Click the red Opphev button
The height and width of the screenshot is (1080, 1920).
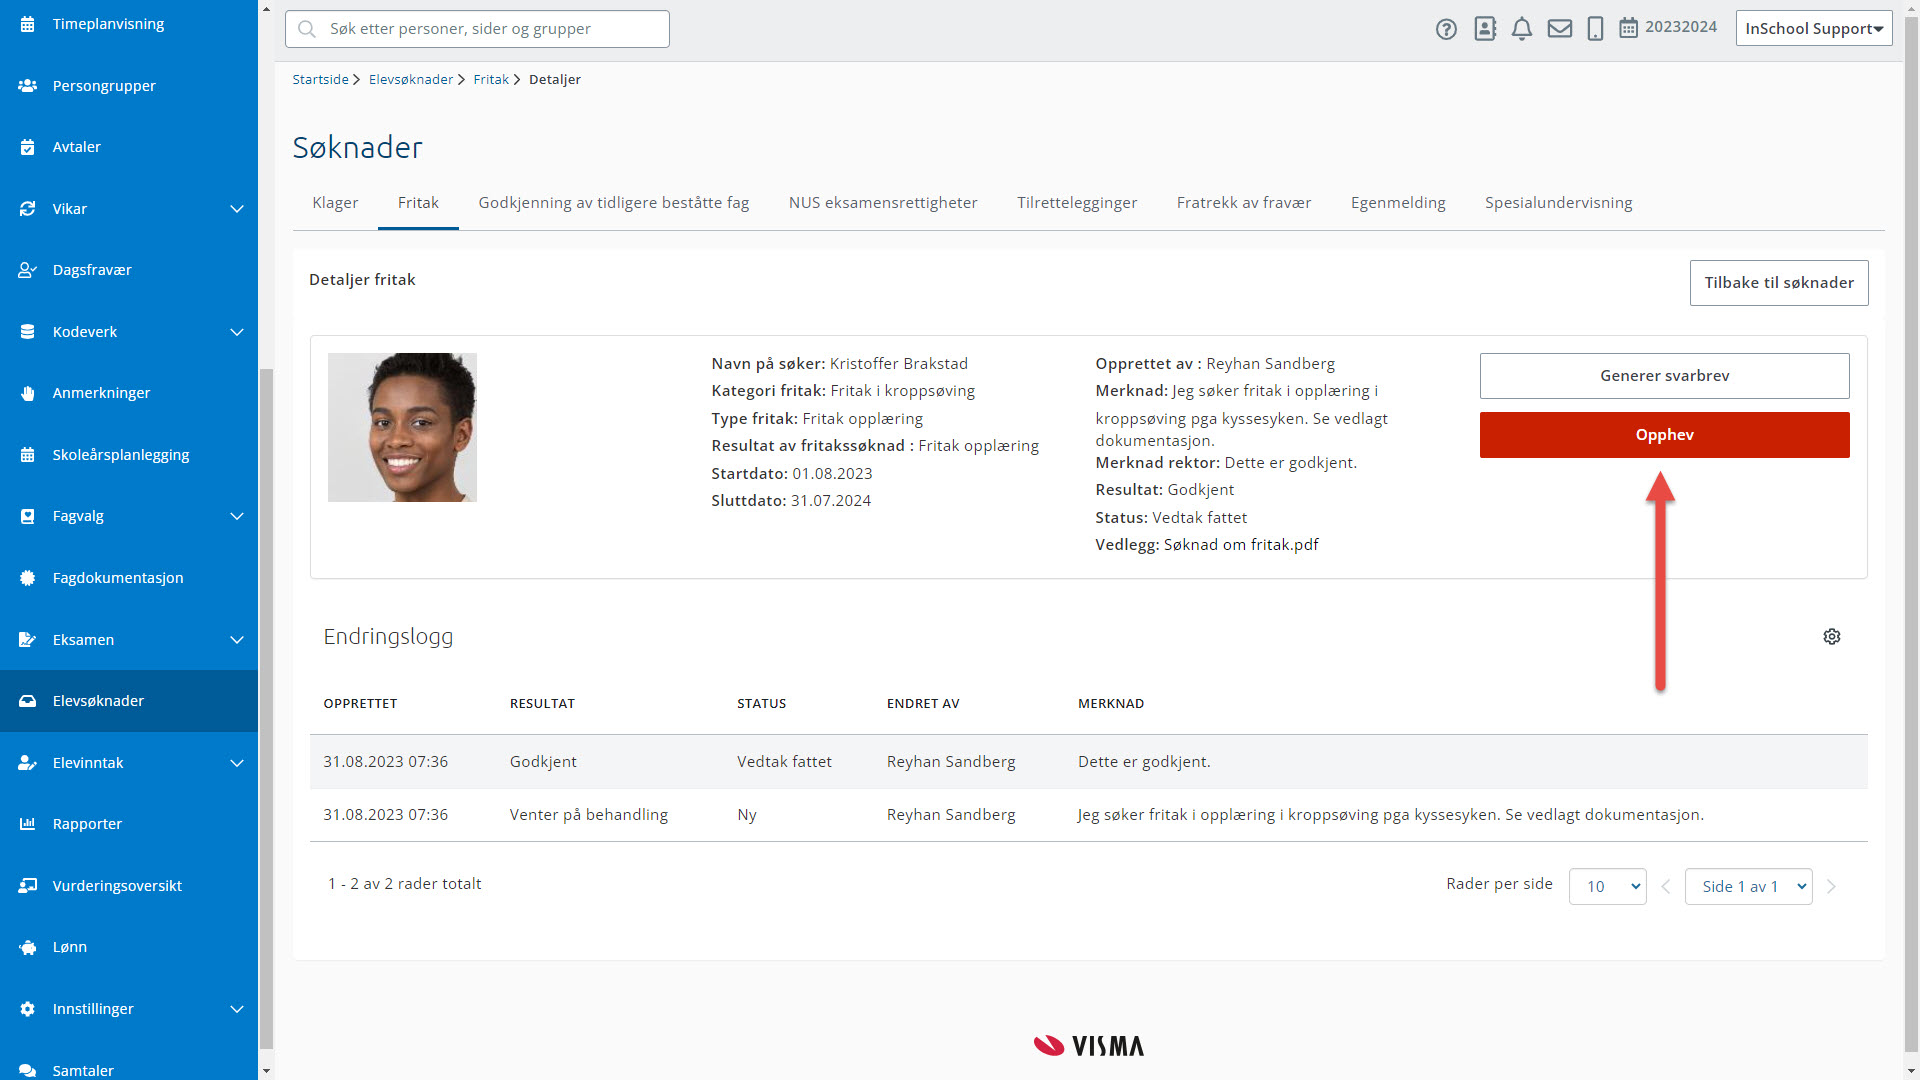point(1664,435)
